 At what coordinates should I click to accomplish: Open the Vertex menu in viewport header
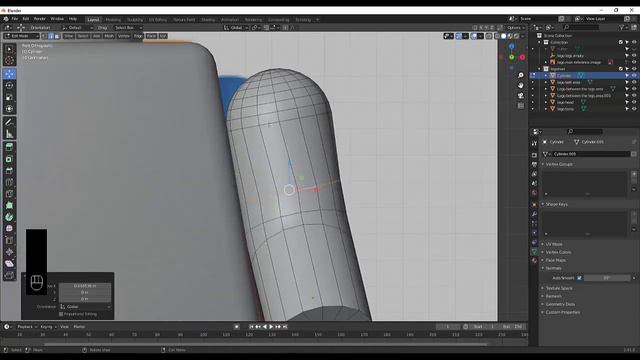[124, 36]
